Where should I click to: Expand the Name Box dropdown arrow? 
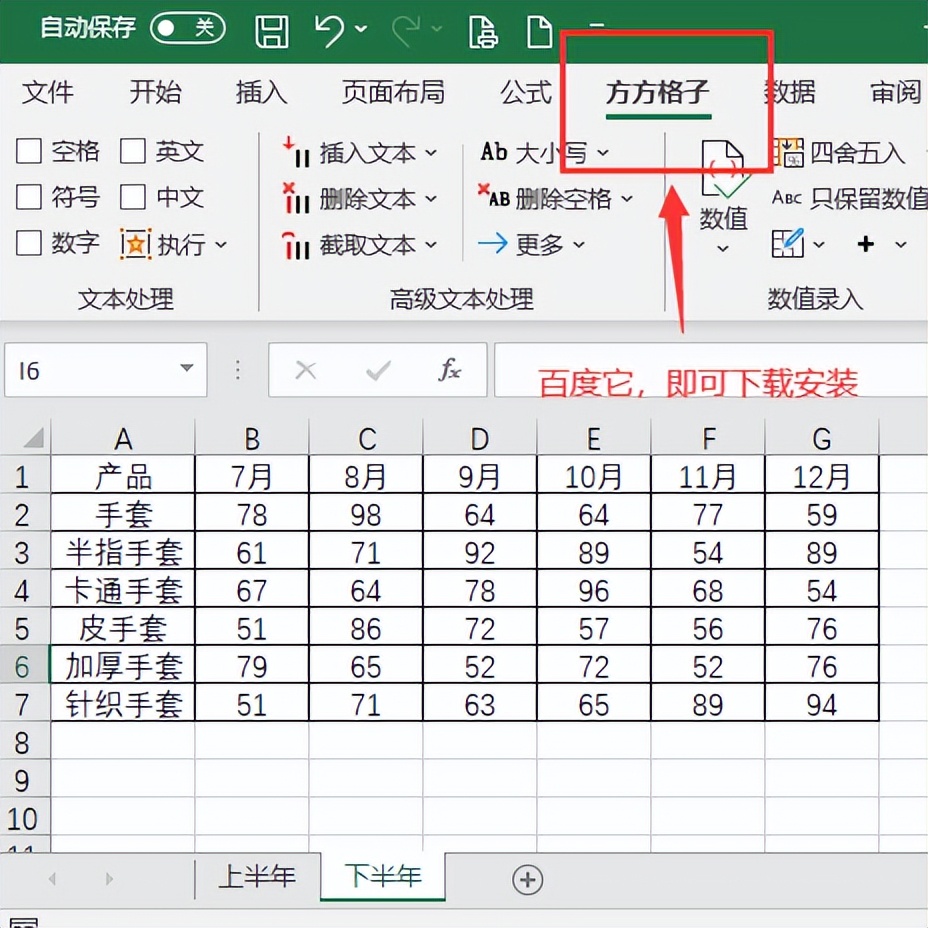(187, 369)
